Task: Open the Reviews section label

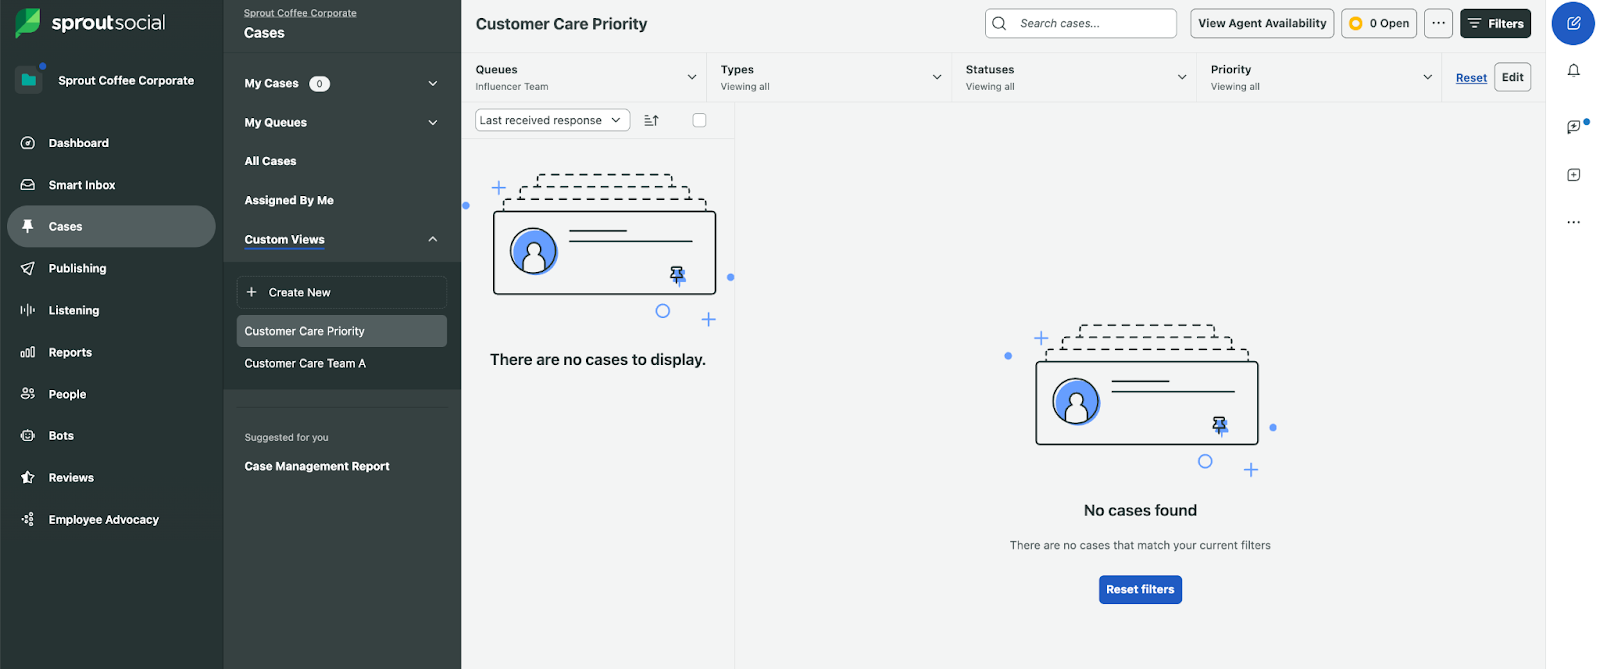Action: pos(71,478)
